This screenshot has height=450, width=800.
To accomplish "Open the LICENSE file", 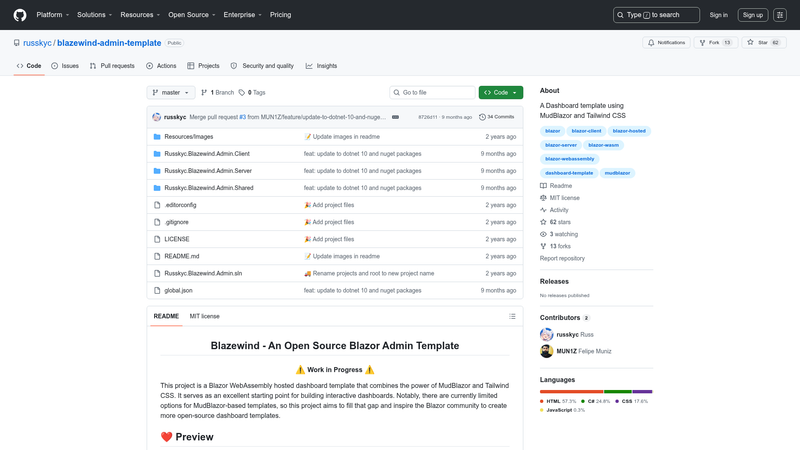I will point(177,239).
